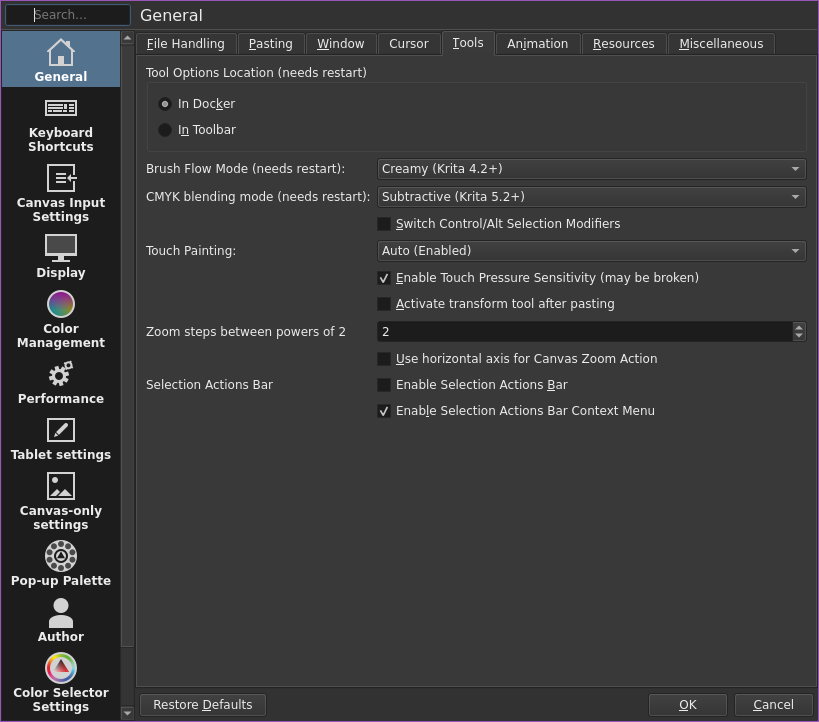The image size is (819, 722).
Task: Open Keyboard Shortcuts settings icon
Action: [x=61, y=108]
